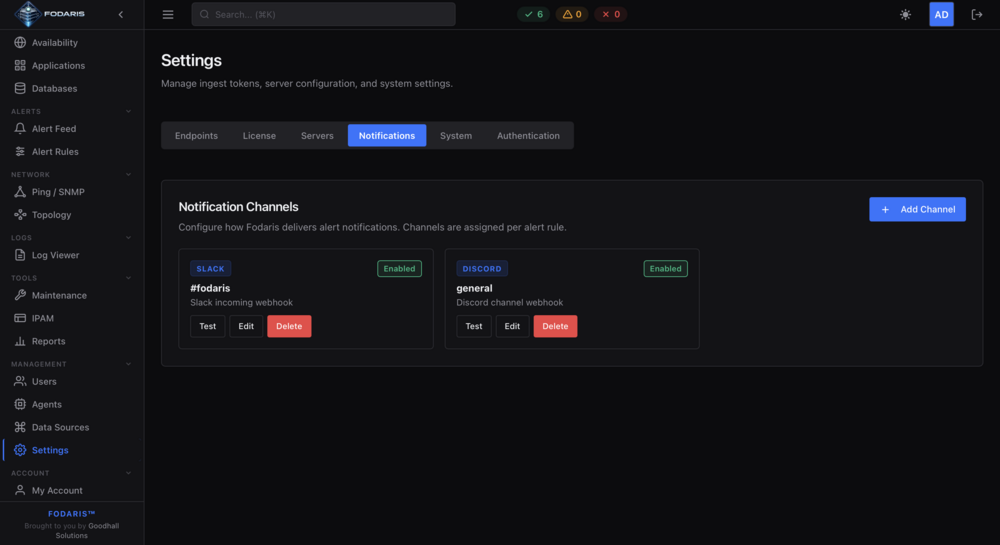Image resolution: width=1000 pixels, height=545 pixels.
Task: Click the green healthy status badge showing 6
Action: point(534,14)
